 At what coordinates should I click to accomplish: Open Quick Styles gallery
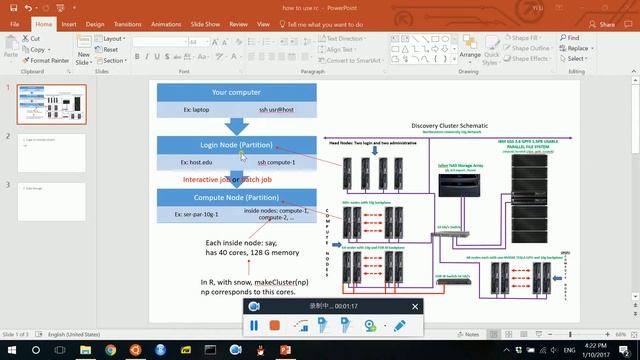pos(491,50)
